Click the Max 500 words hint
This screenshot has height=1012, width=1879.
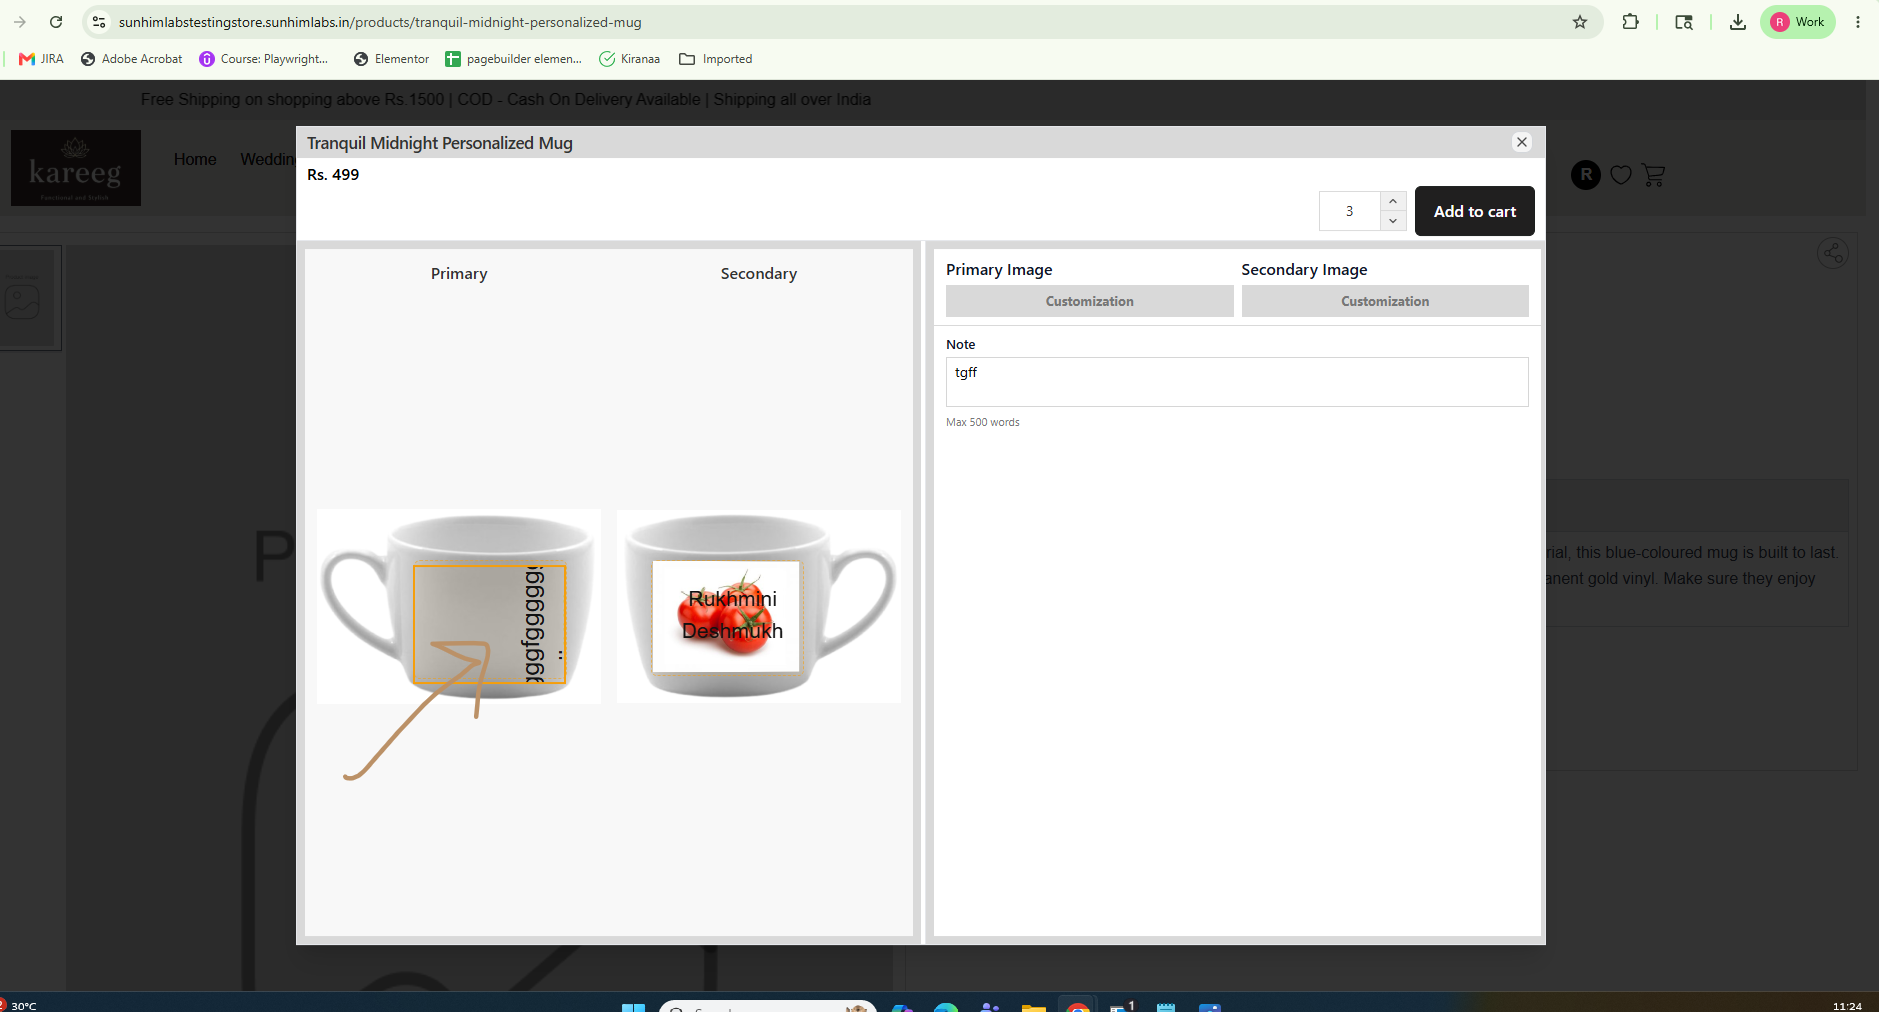983,422
